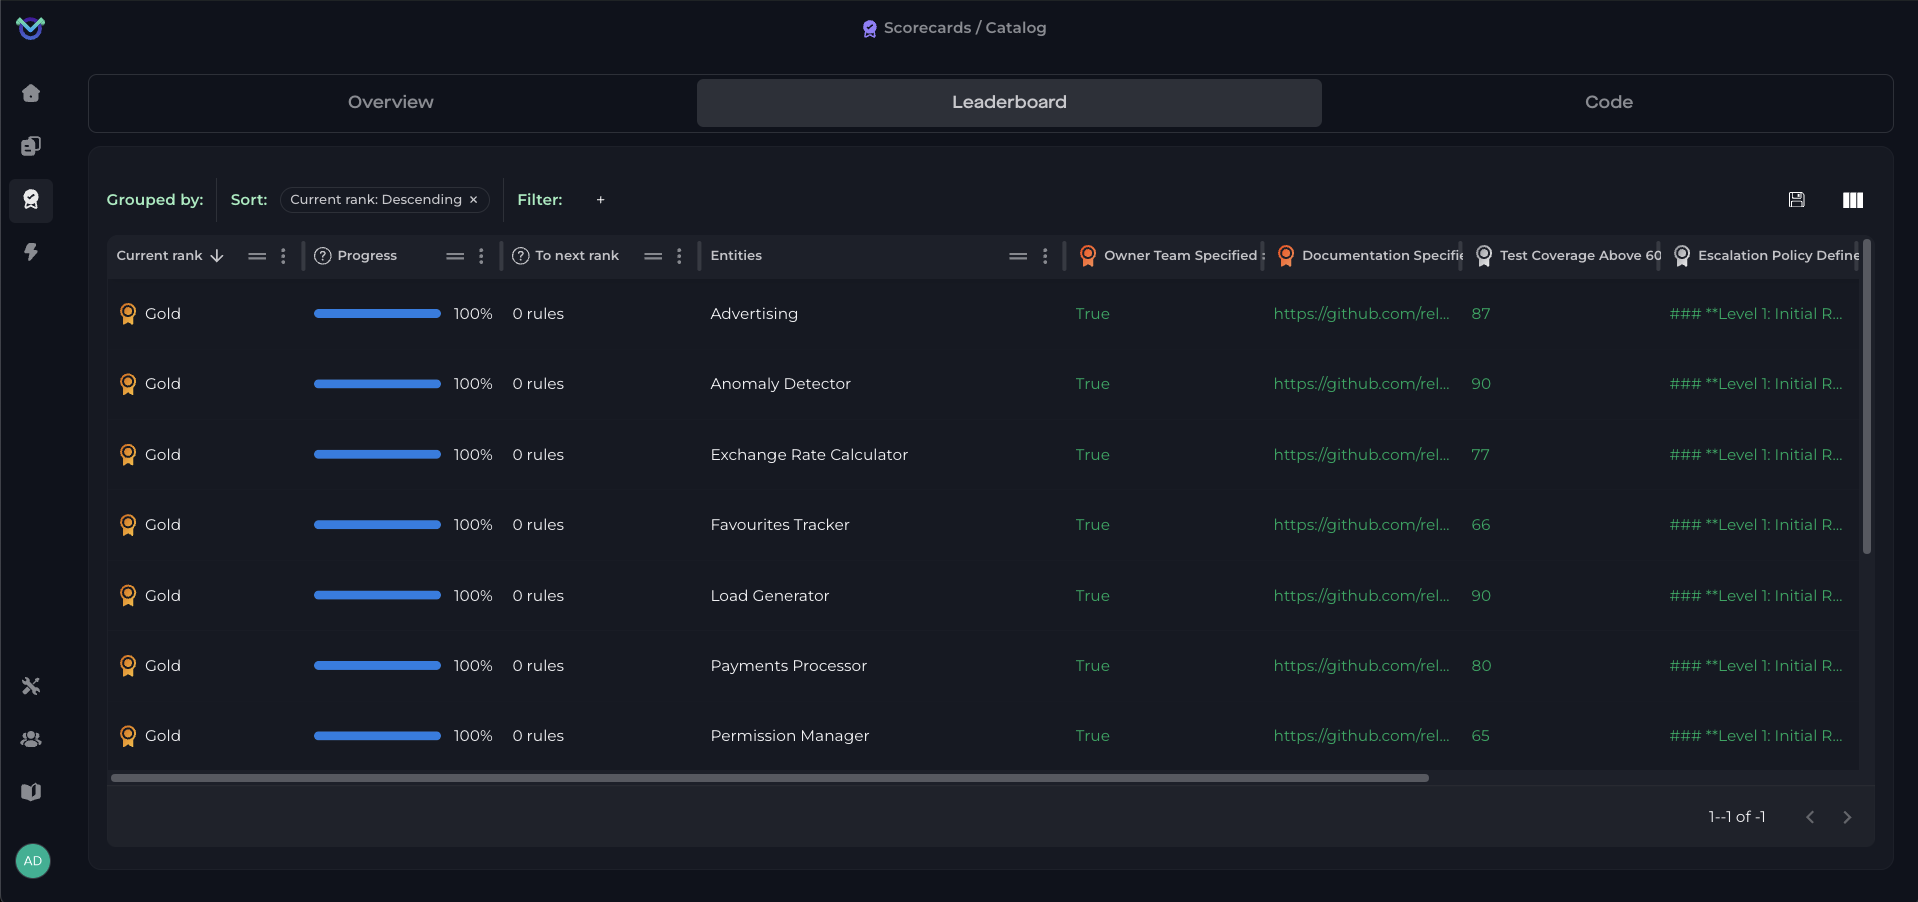Open Entities column options menu
This screenshot has width=1918, height=902.
point(1045,256)
